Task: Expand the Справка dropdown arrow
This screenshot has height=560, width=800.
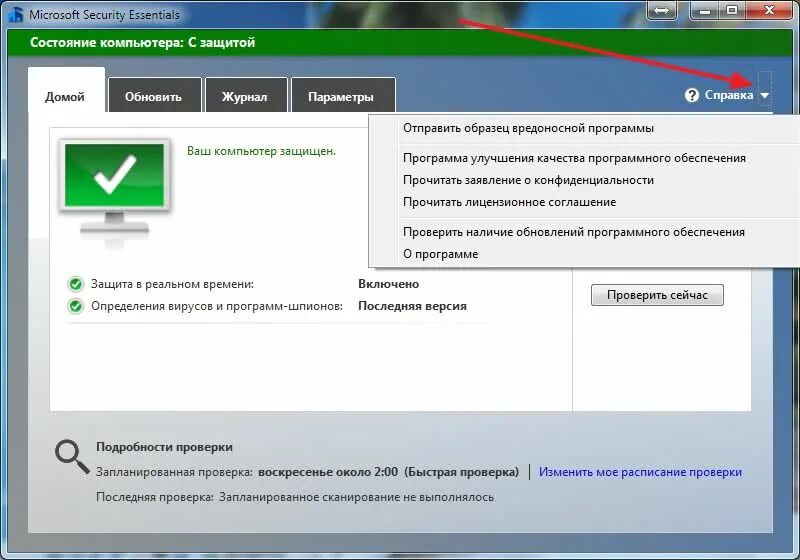Action: click(x=764, y=95)
